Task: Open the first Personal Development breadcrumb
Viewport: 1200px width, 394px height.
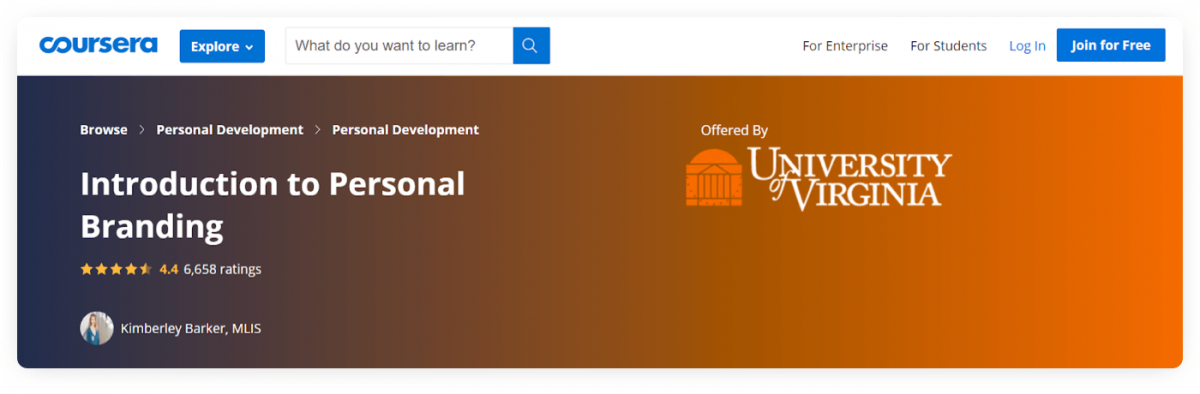Action: (x=230, y=130)
